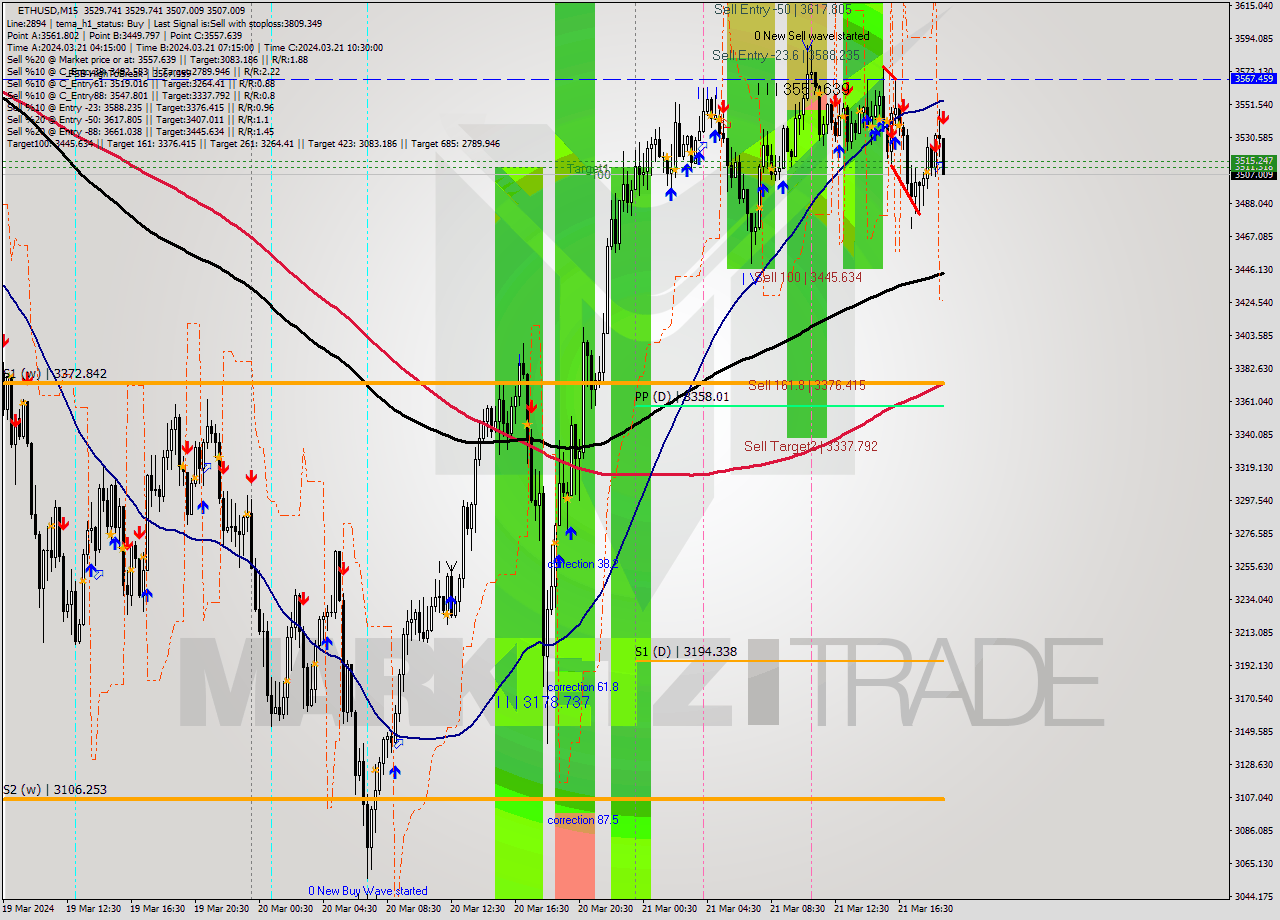
Task: Click the black 3507.009 current price tag
Action: point(1253,175)
